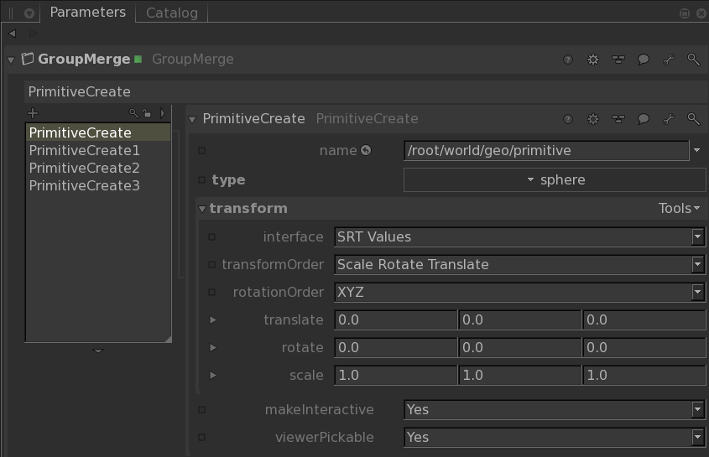Screen dimensions: 709x457
Task: Expand the translate parameter arrow
Action: [212, 320]
